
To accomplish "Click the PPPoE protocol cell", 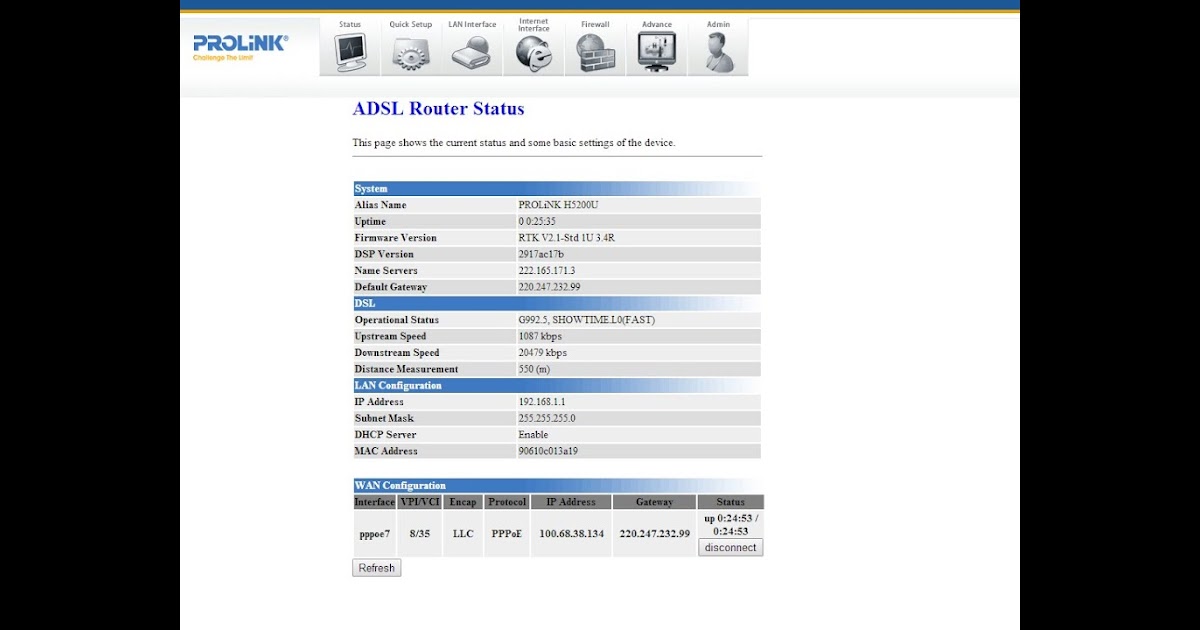I will pos(507,534).
